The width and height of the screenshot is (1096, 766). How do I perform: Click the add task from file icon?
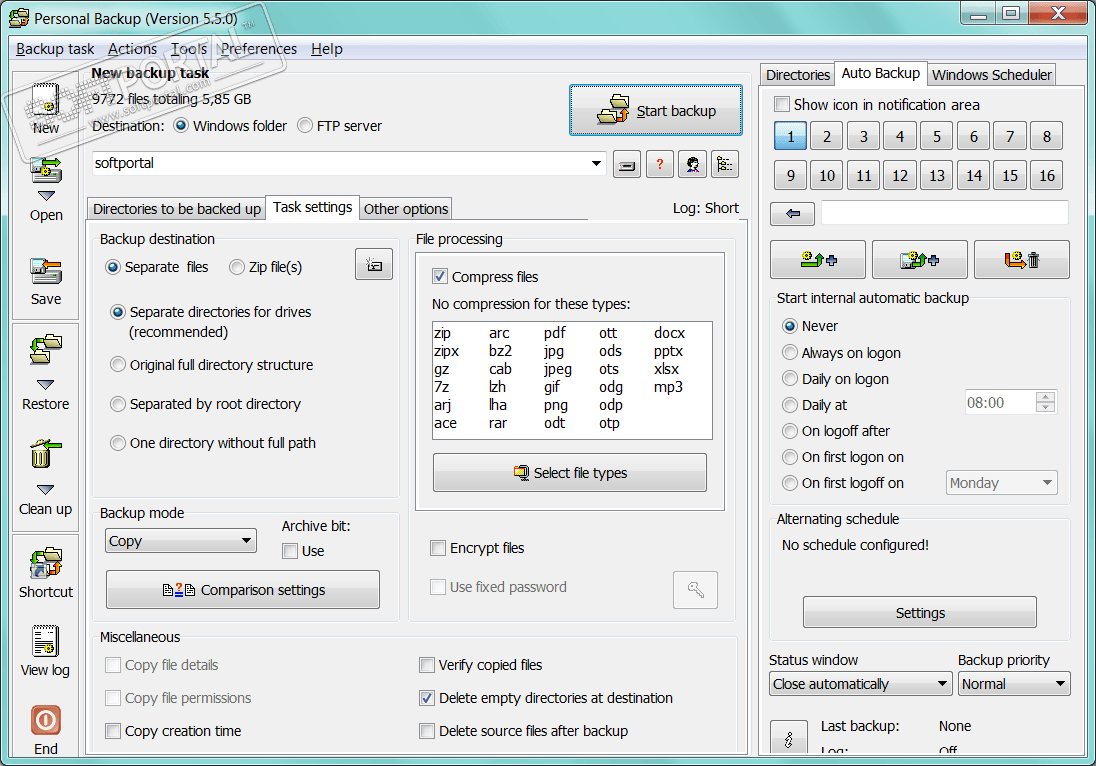[920, 260]
